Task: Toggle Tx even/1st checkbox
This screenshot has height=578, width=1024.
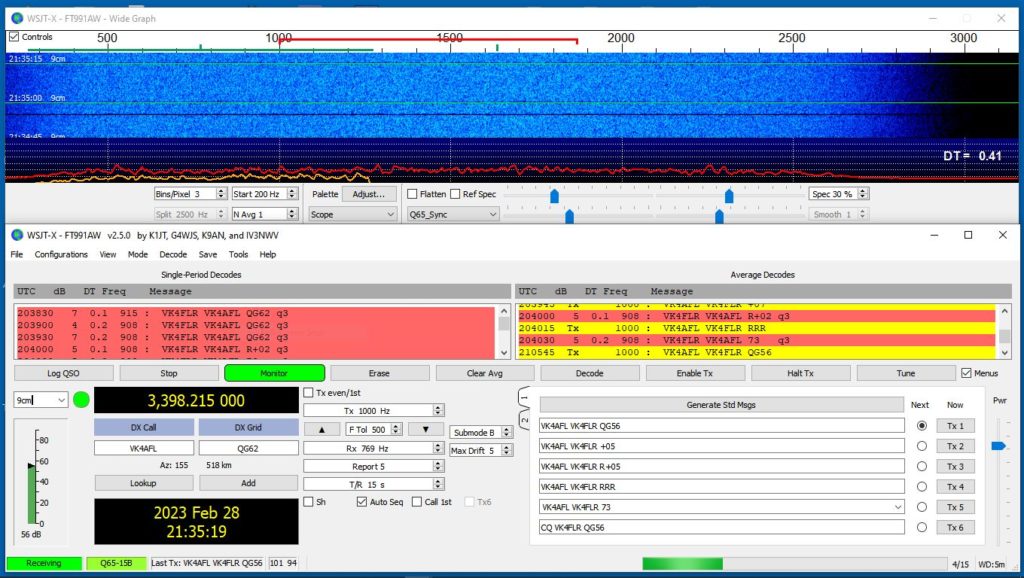Action: [x=308, y=393]
